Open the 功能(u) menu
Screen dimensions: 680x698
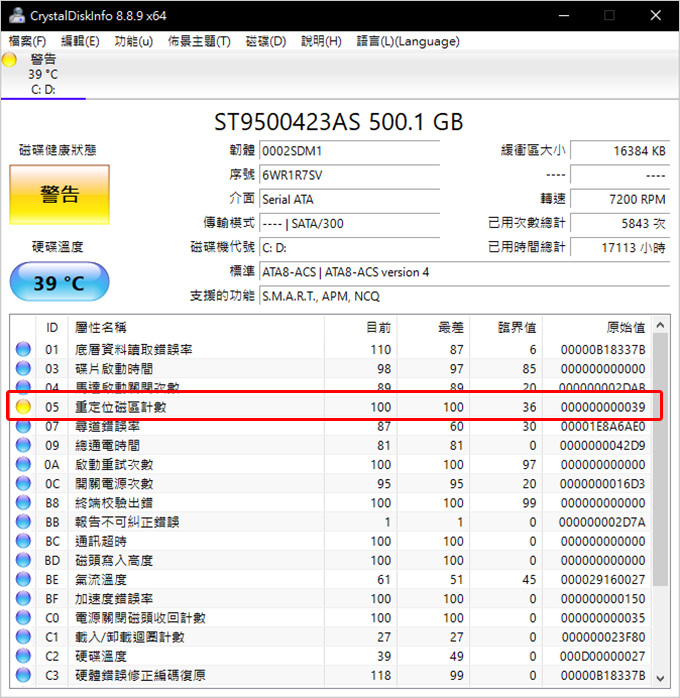pyautogui.click(x=134, y=41)
